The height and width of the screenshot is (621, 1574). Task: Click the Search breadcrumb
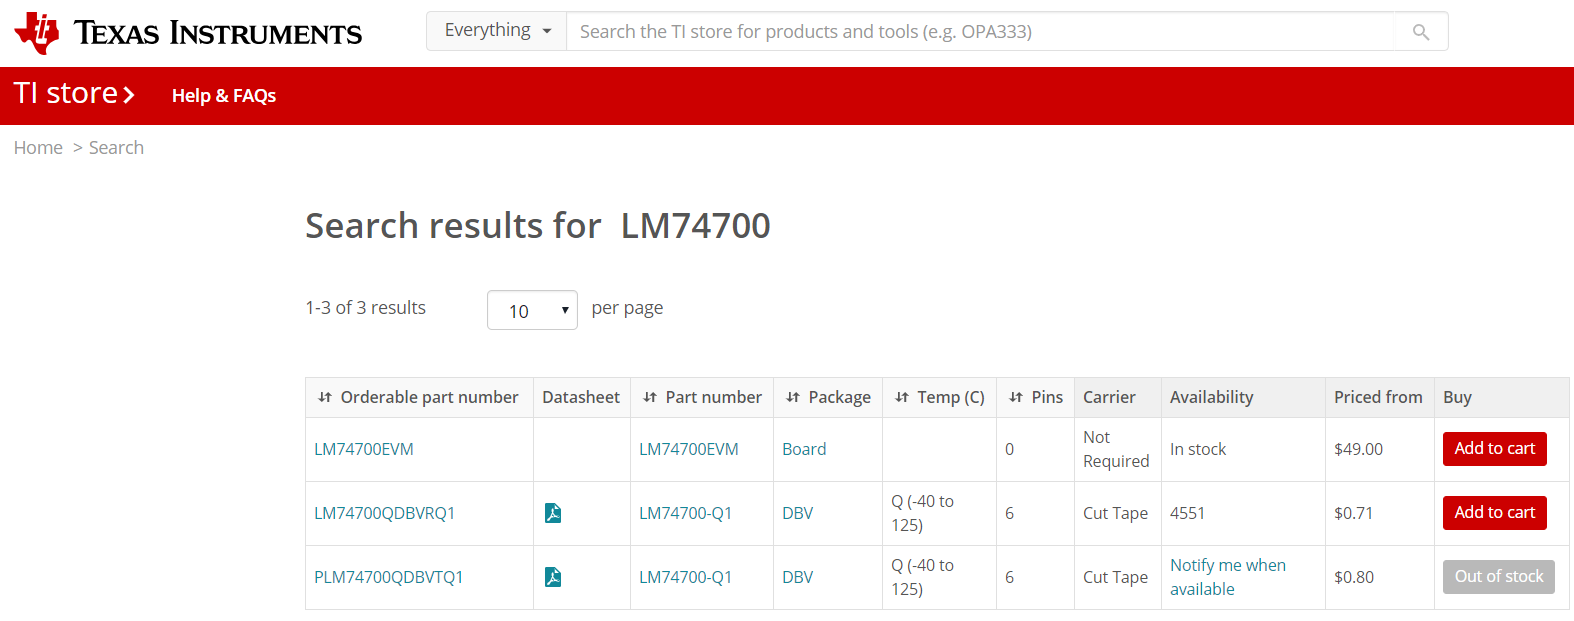coord(116,148)
